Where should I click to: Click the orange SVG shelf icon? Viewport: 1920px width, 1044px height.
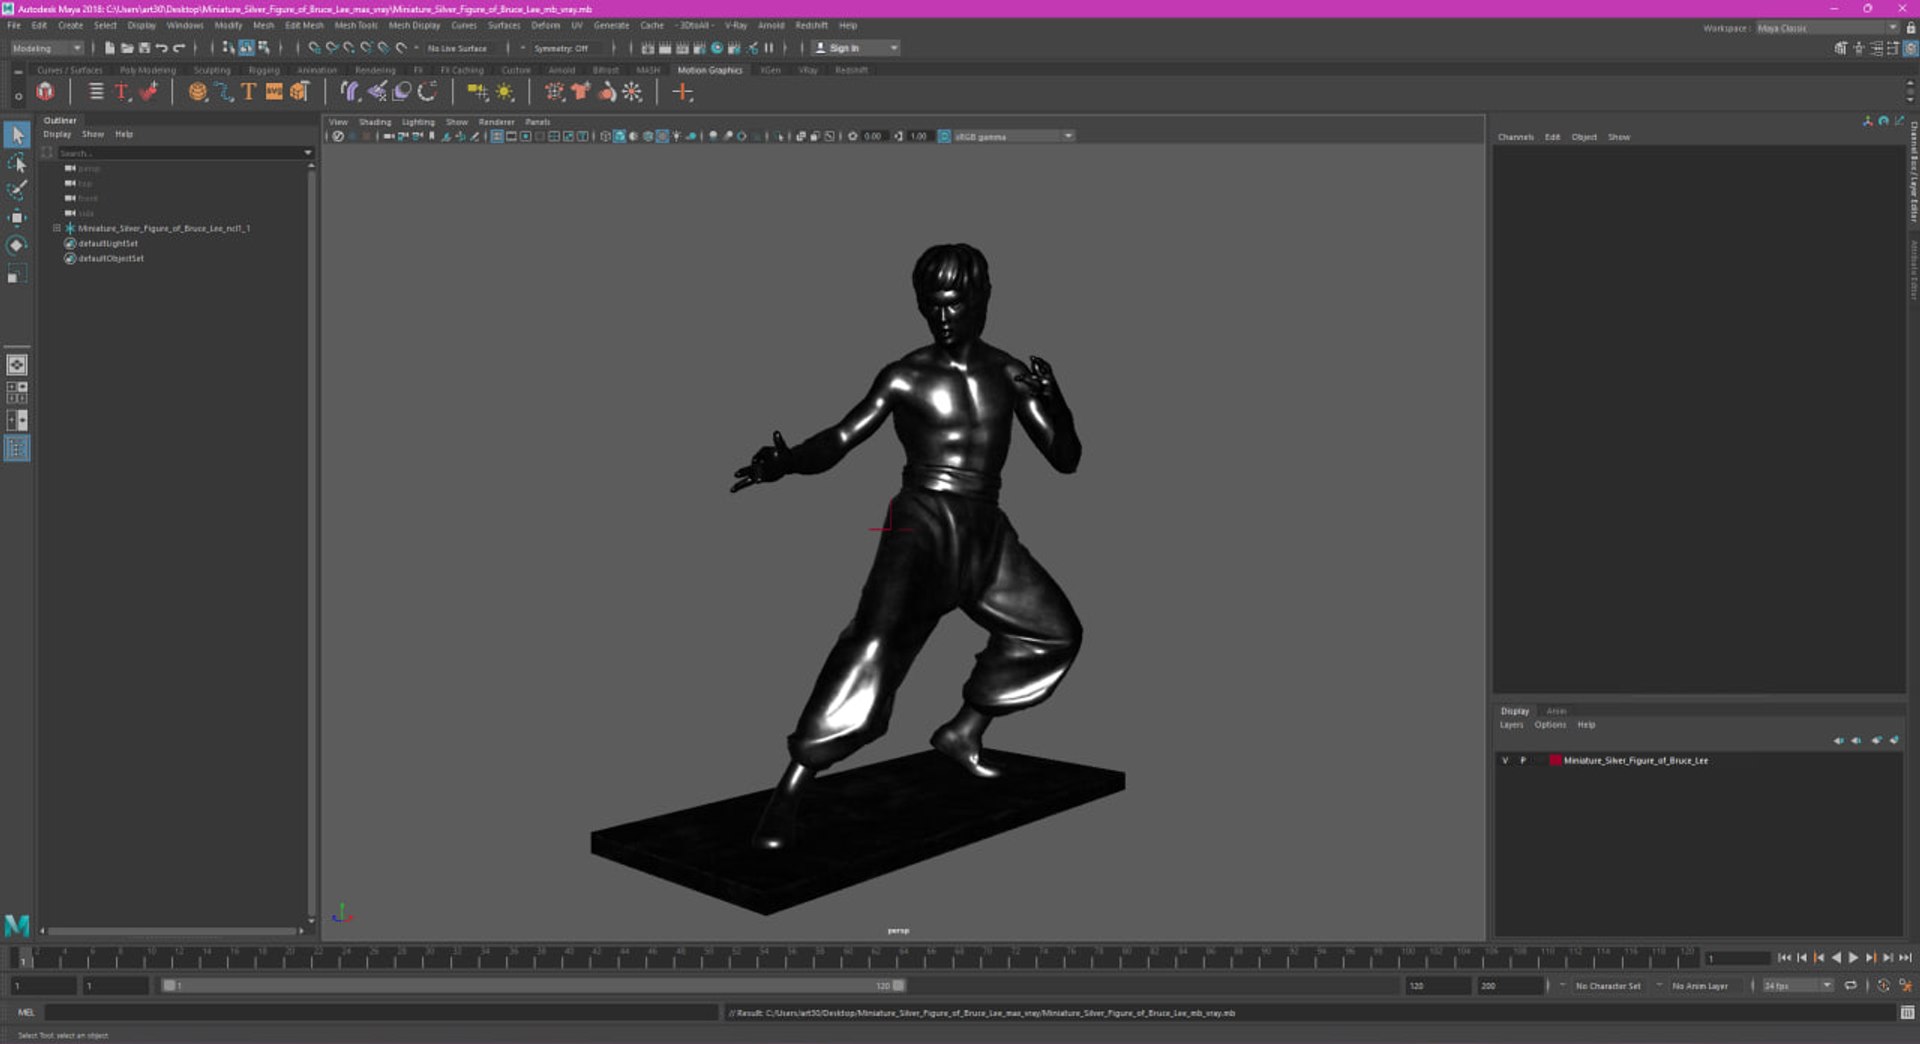tap(273, 92)
